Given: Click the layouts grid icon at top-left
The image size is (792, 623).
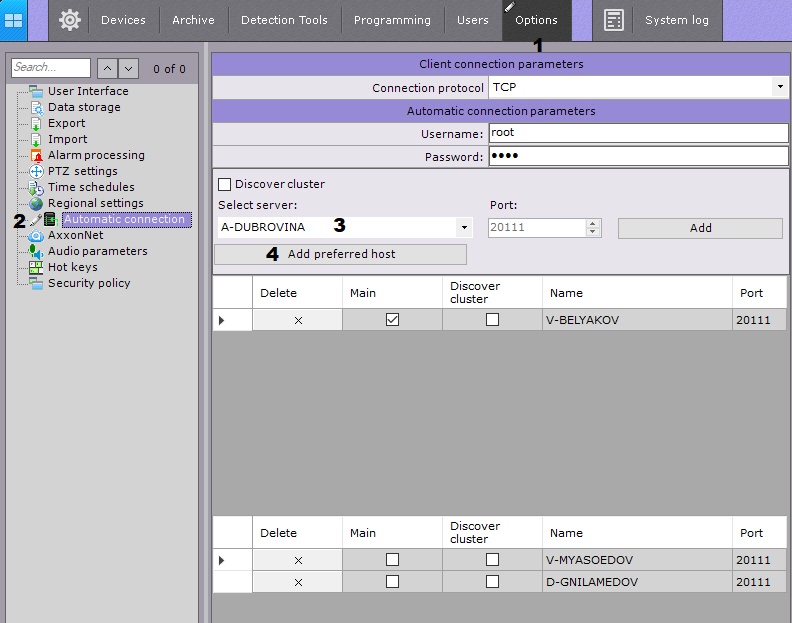Looking at the screenshot, I should click(x=14, y=20).
